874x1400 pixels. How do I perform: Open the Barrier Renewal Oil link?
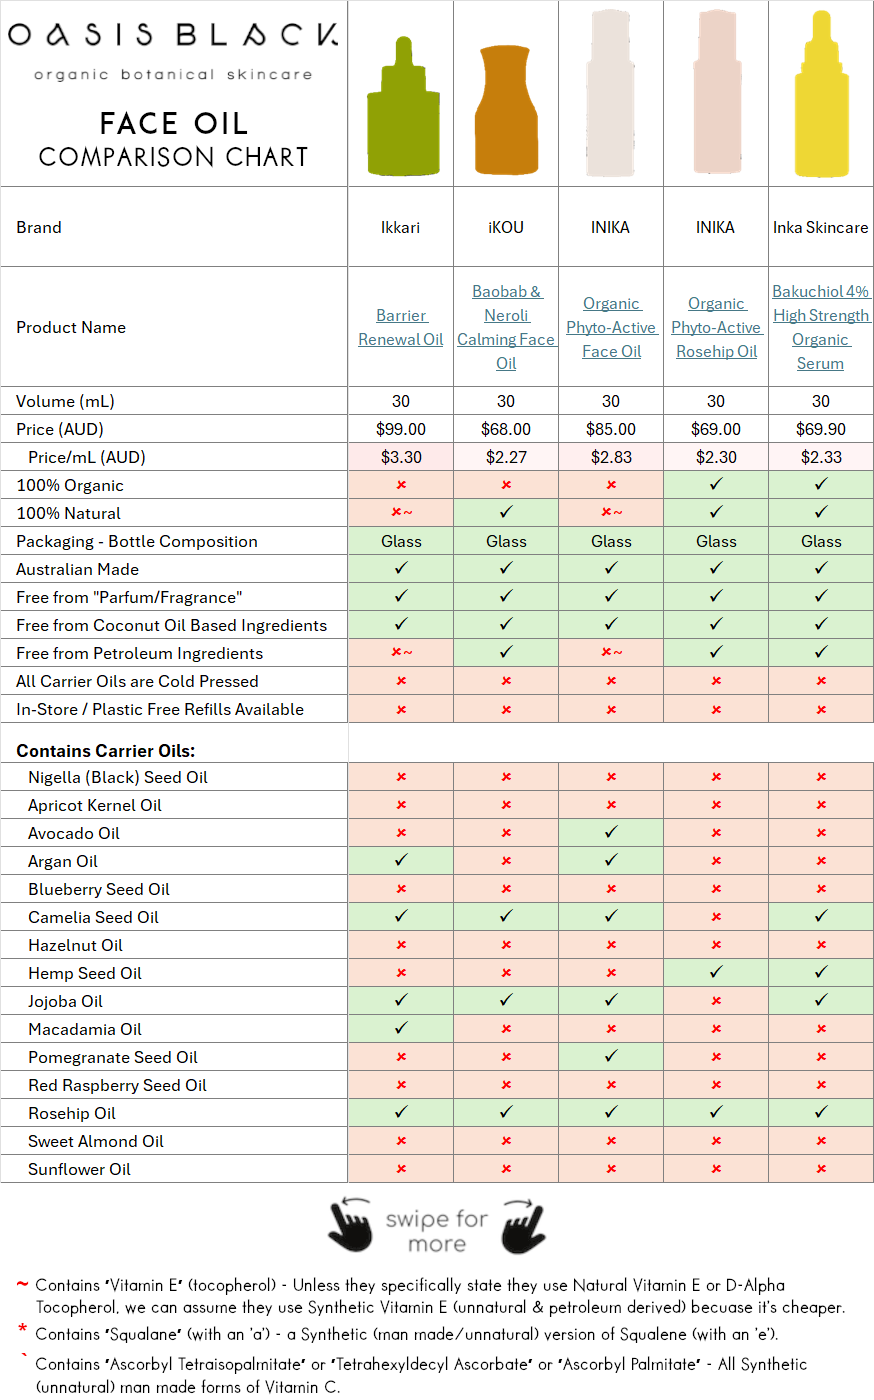point(401,327)
